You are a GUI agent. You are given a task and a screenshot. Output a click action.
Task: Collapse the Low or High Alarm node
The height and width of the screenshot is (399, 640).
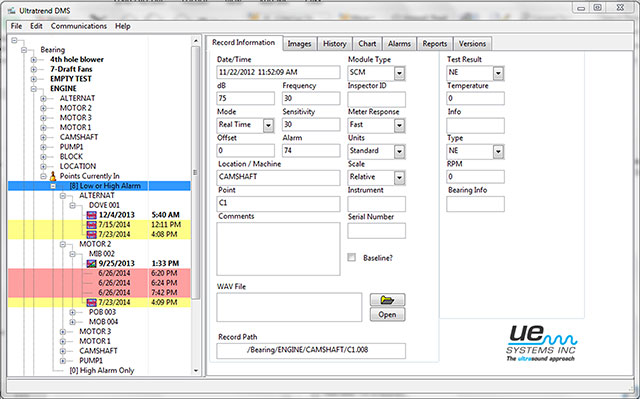(x=53, y=186)
